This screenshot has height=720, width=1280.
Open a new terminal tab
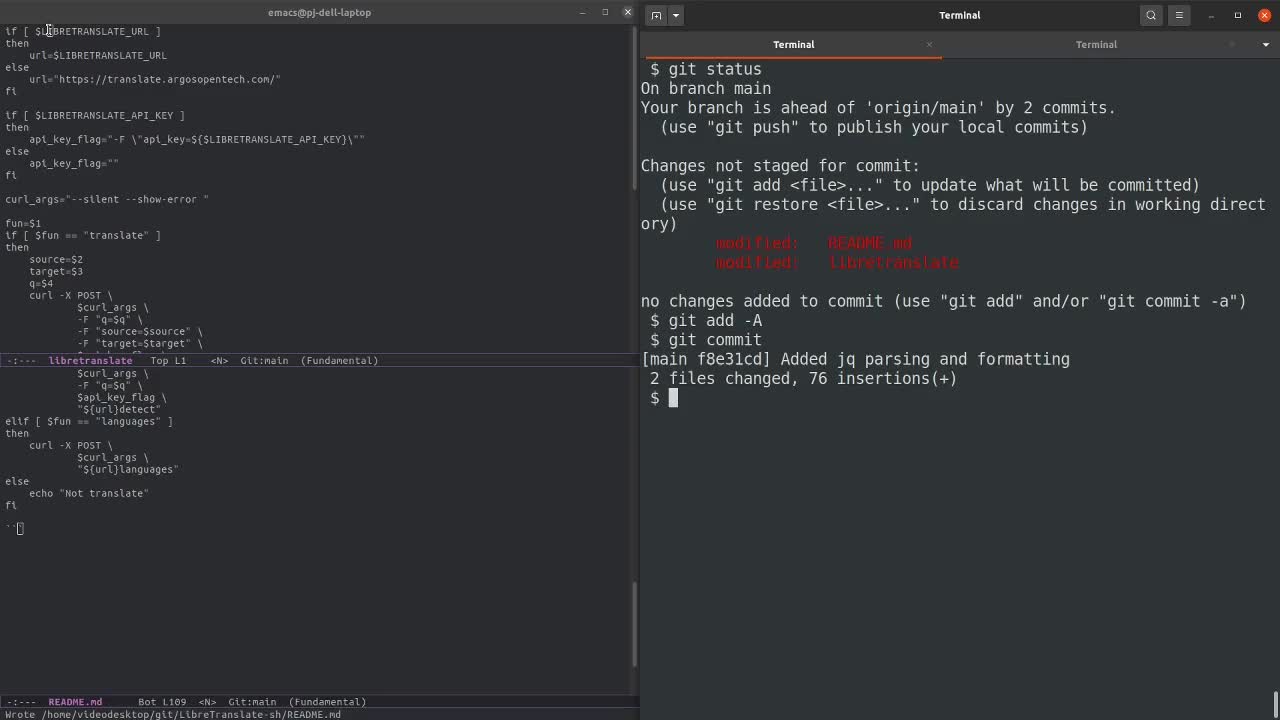[656, 15]
